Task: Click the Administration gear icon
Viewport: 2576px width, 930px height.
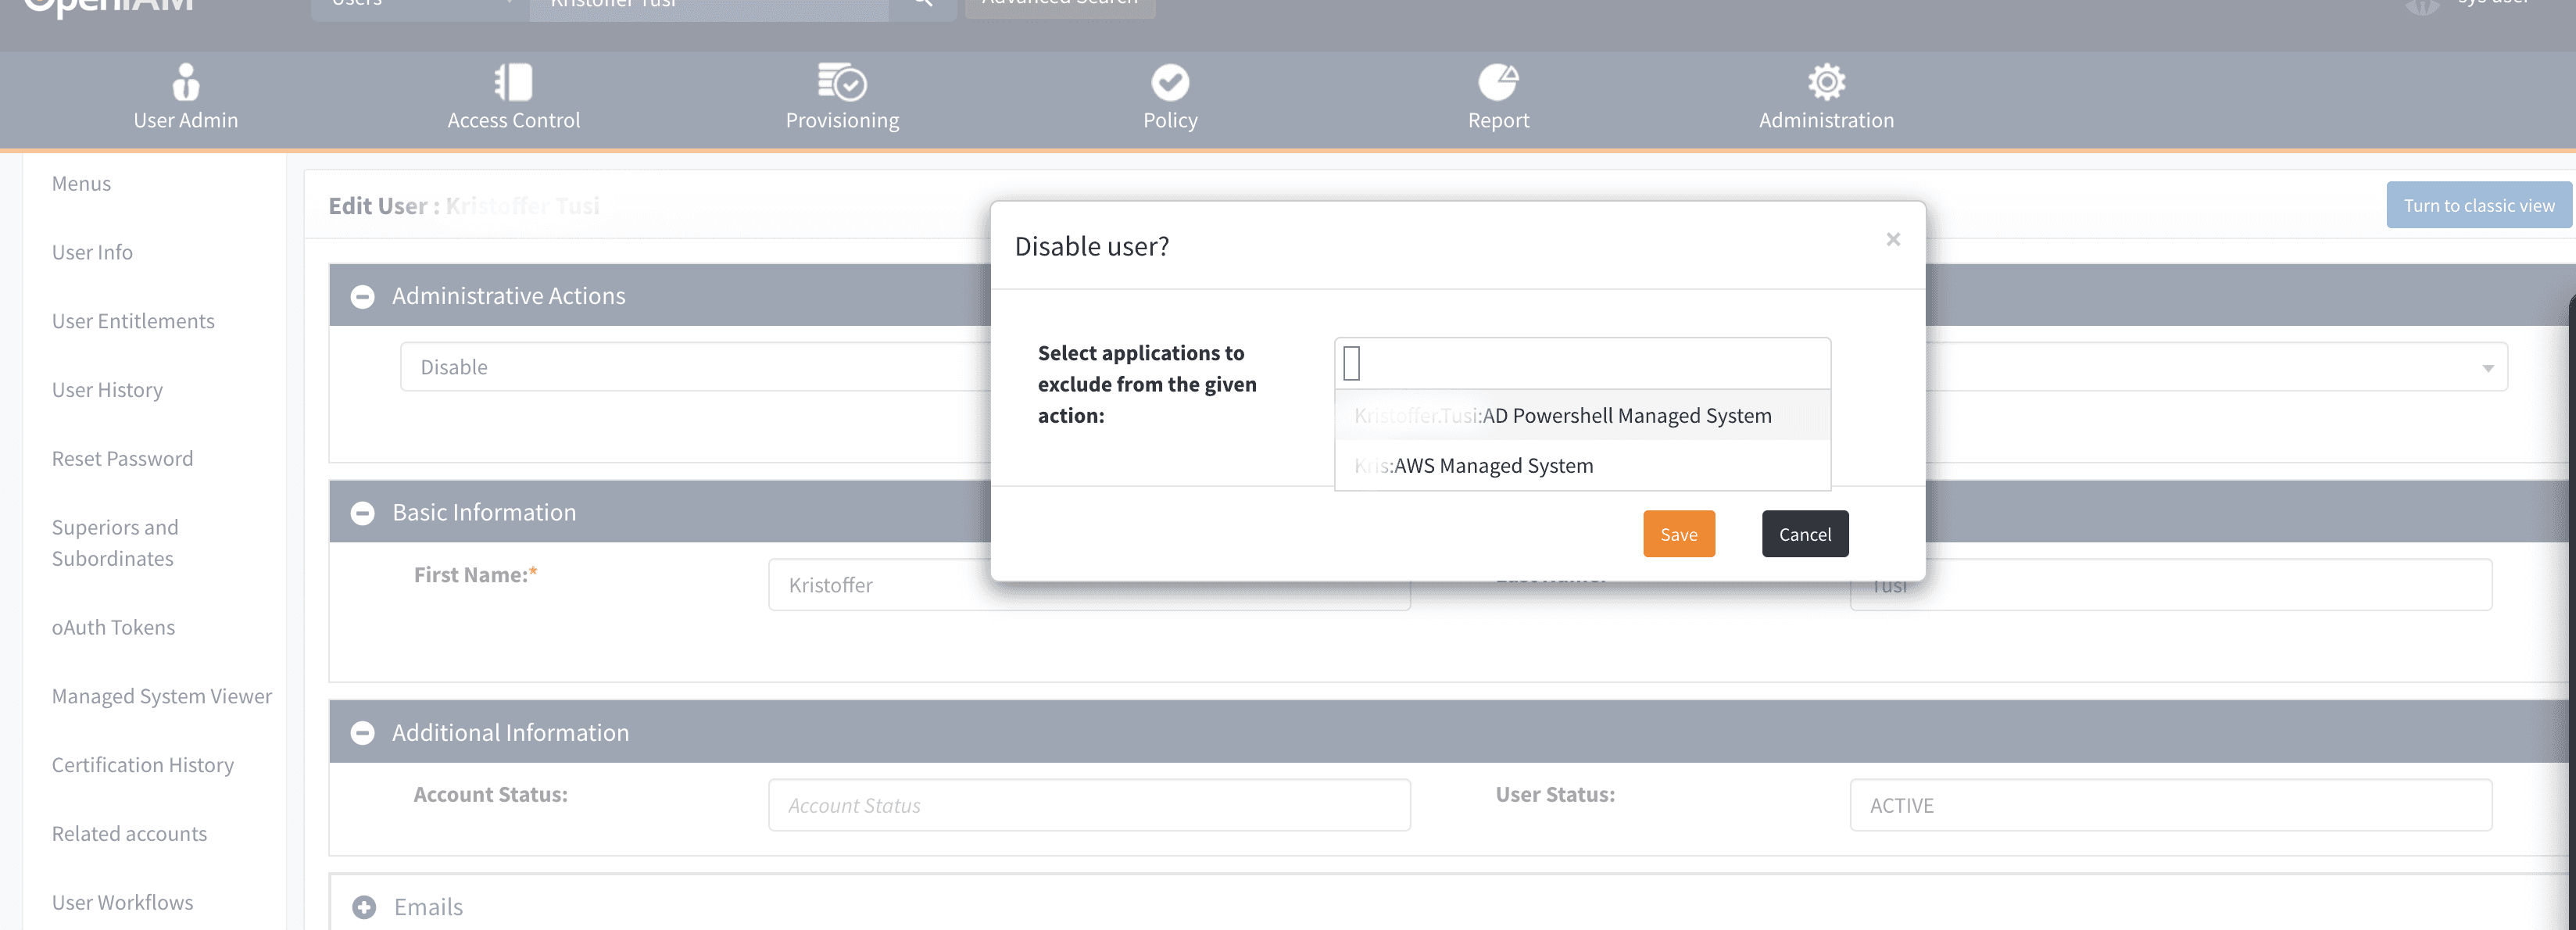Action: [x=1825, y=83]
